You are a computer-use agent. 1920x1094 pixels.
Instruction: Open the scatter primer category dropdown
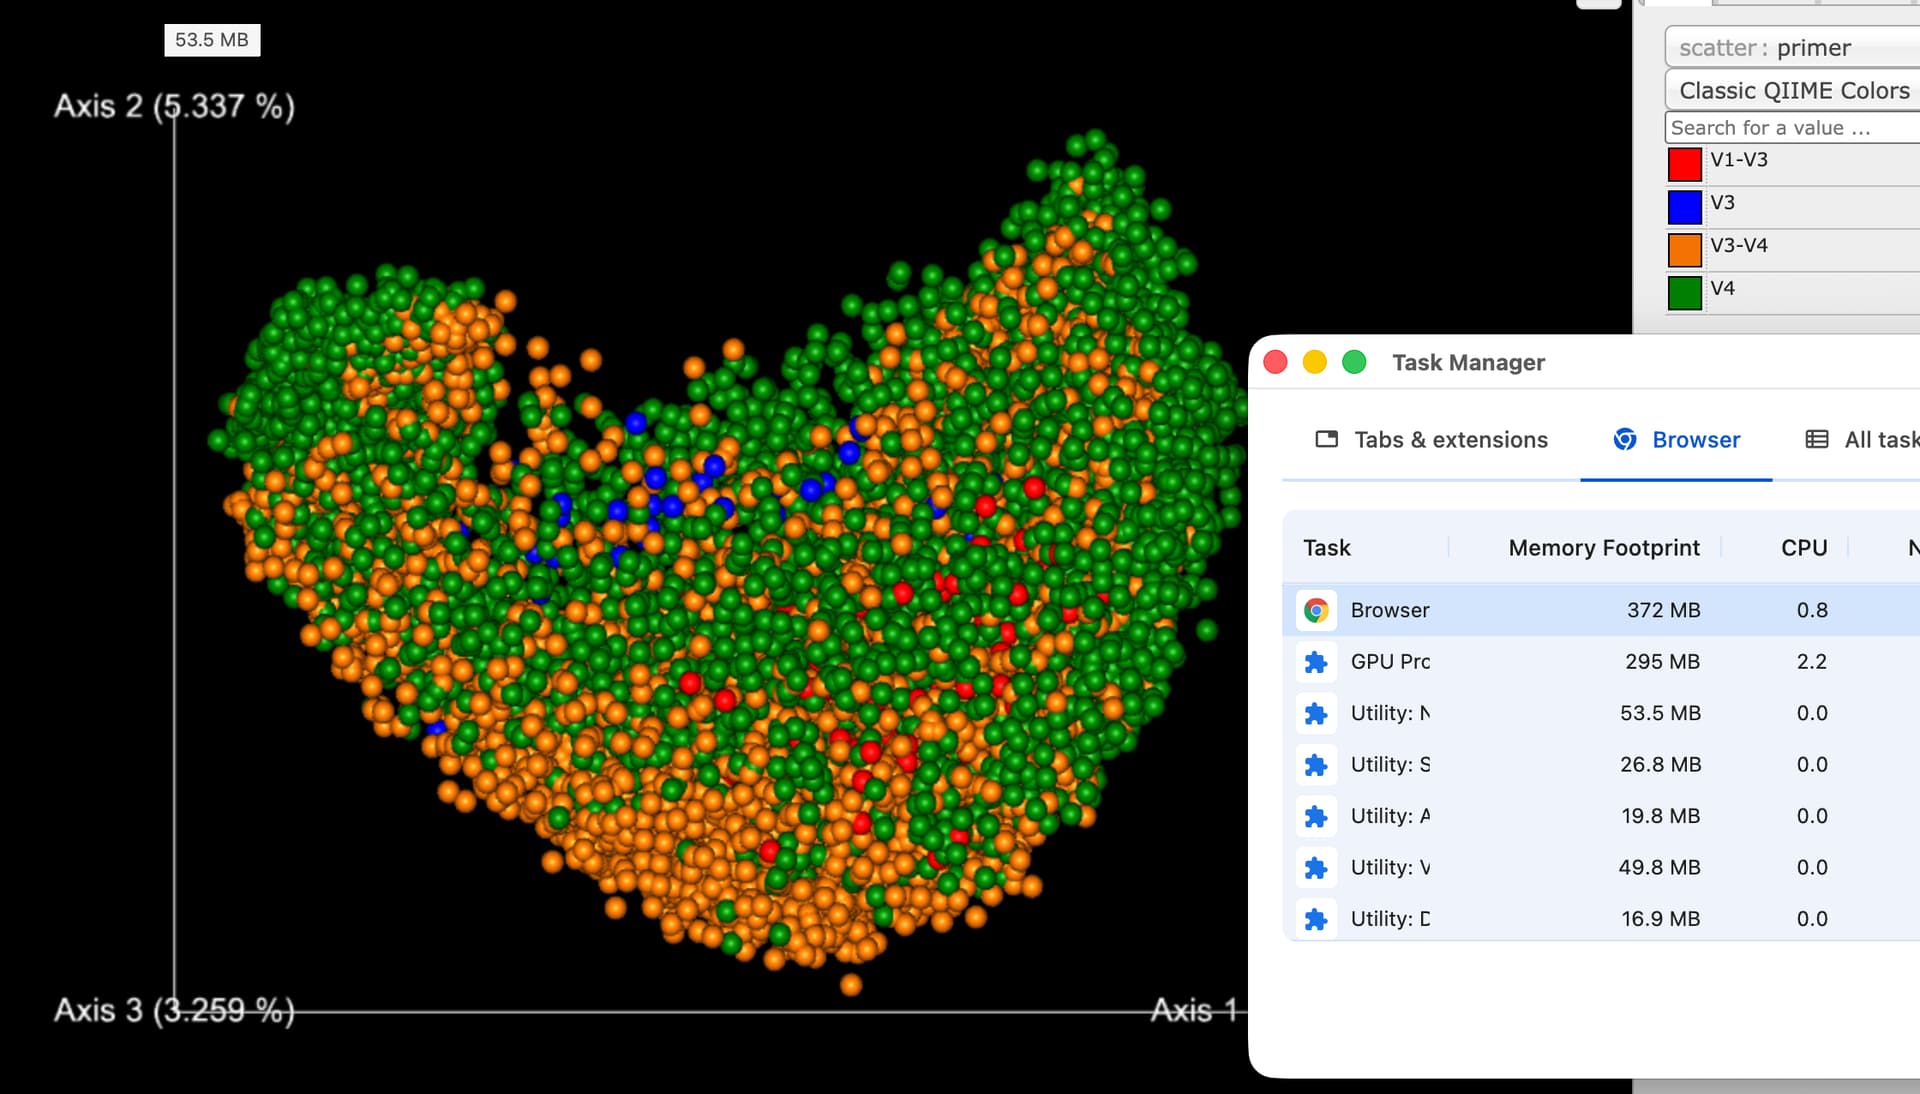coord(1792,48)
